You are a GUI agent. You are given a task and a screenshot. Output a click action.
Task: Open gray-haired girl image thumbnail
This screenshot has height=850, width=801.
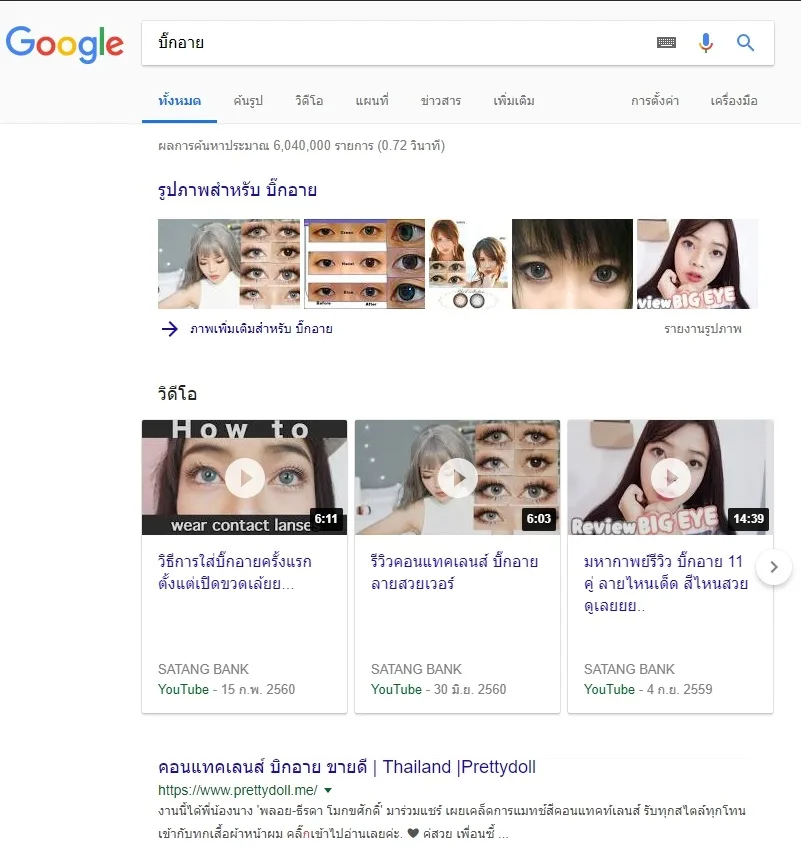tap(229, 264)
